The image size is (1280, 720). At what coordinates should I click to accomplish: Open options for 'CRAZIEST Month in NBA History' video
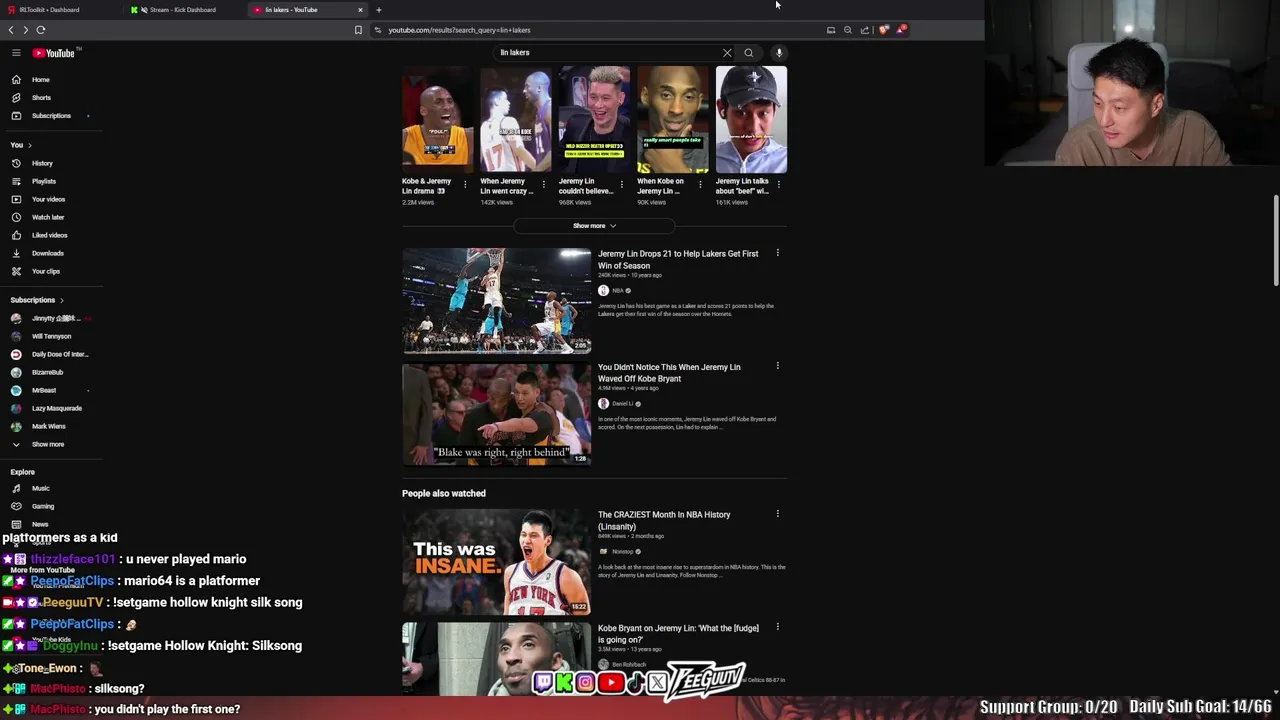coord(778,514)
